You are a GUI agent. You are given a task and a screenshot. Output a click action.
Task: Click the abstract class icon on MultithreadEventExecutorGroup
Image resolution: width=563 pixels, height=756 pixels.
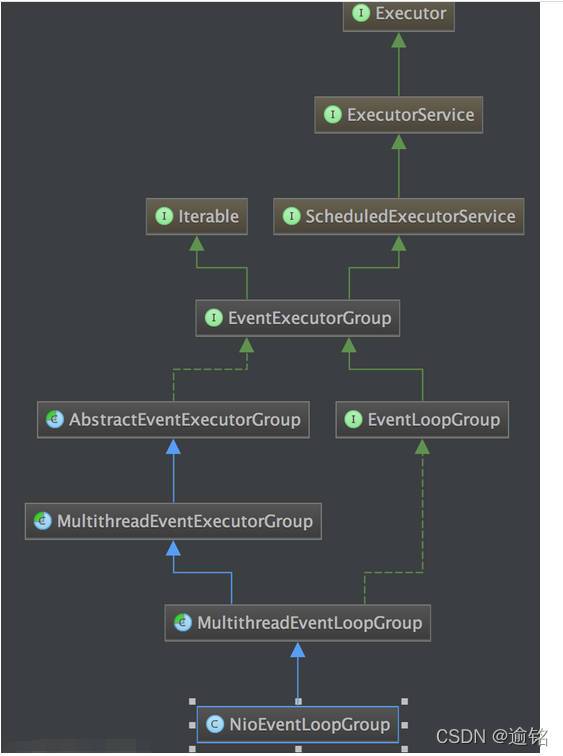pyautogui.click(x=42, y=521)
